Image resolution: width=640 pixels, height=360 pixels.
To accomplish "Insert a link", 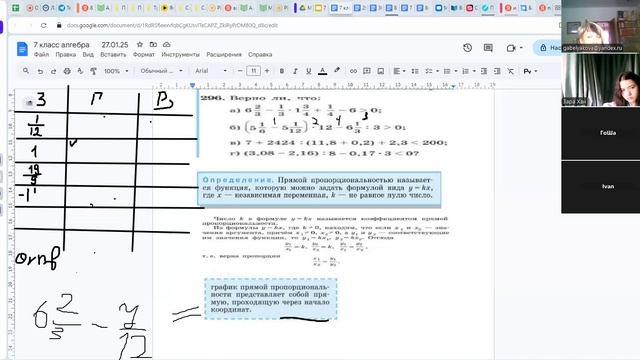I will [353, 71].
